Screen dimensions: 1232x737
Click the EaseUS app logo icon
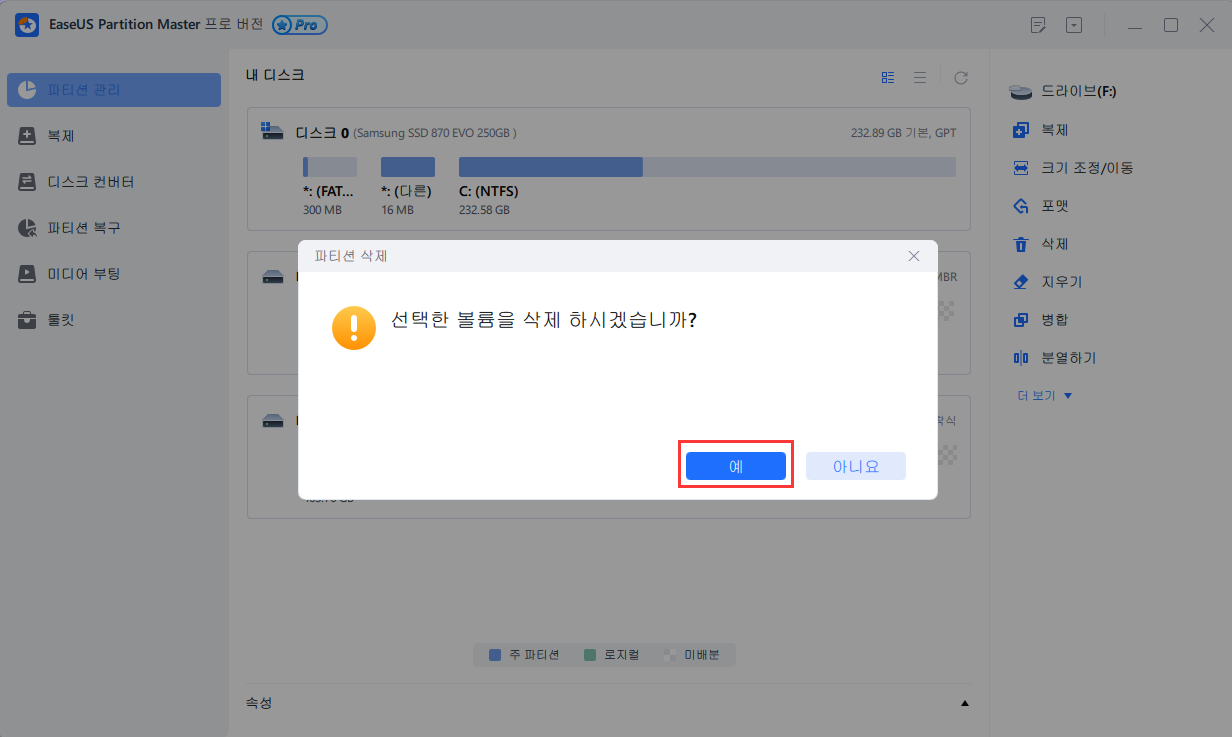pos(27,25)
